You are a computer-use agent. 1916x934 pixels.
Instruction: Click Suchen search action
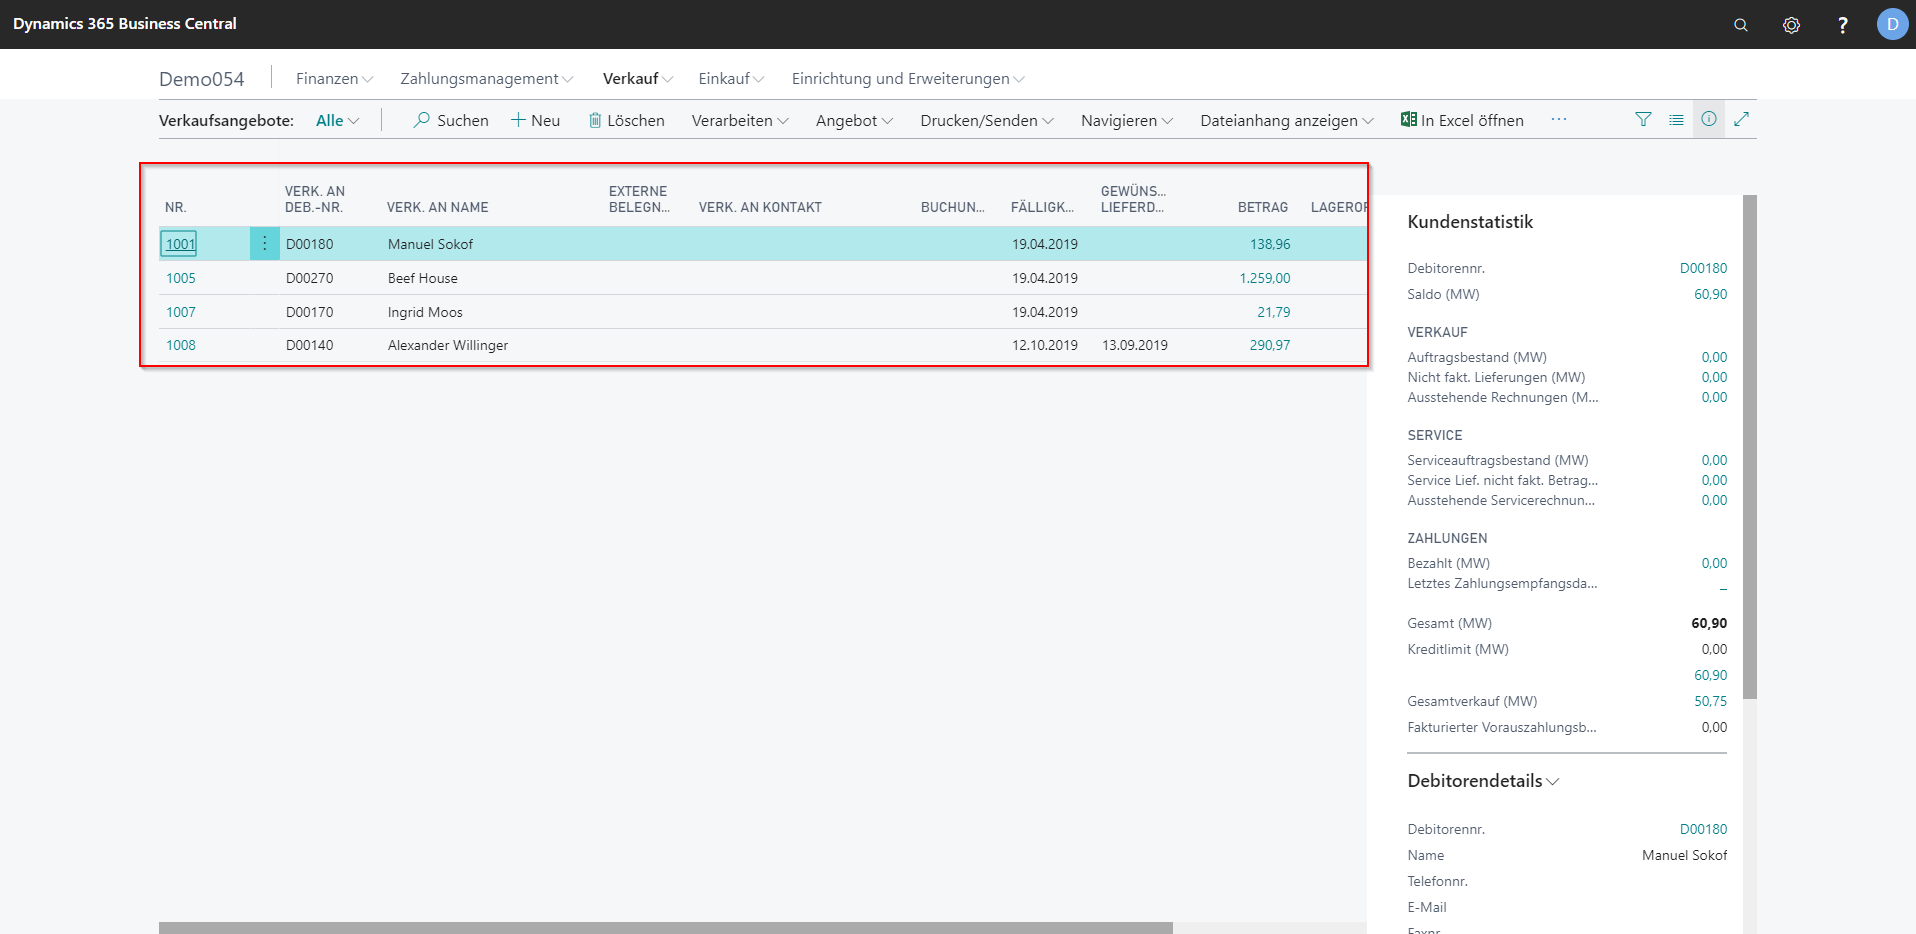coord(451,120)
